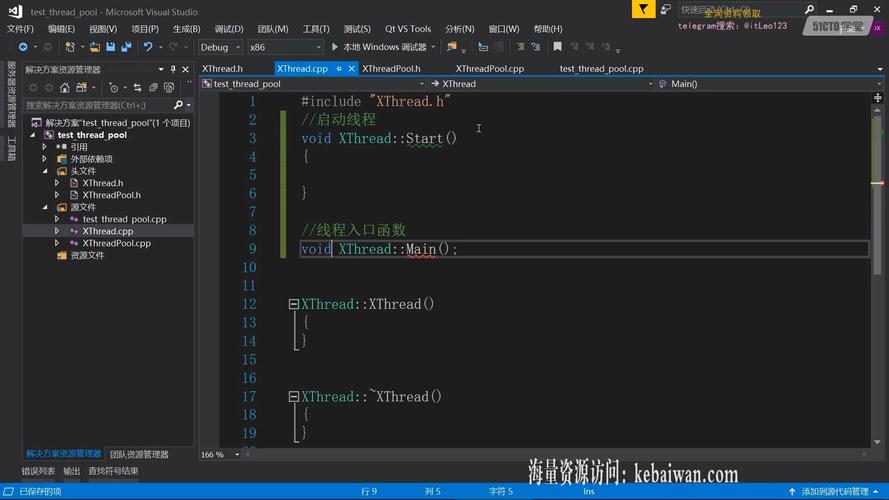Click the Show All Files icon
Screen dimensions: 889x500
[169, 88]
